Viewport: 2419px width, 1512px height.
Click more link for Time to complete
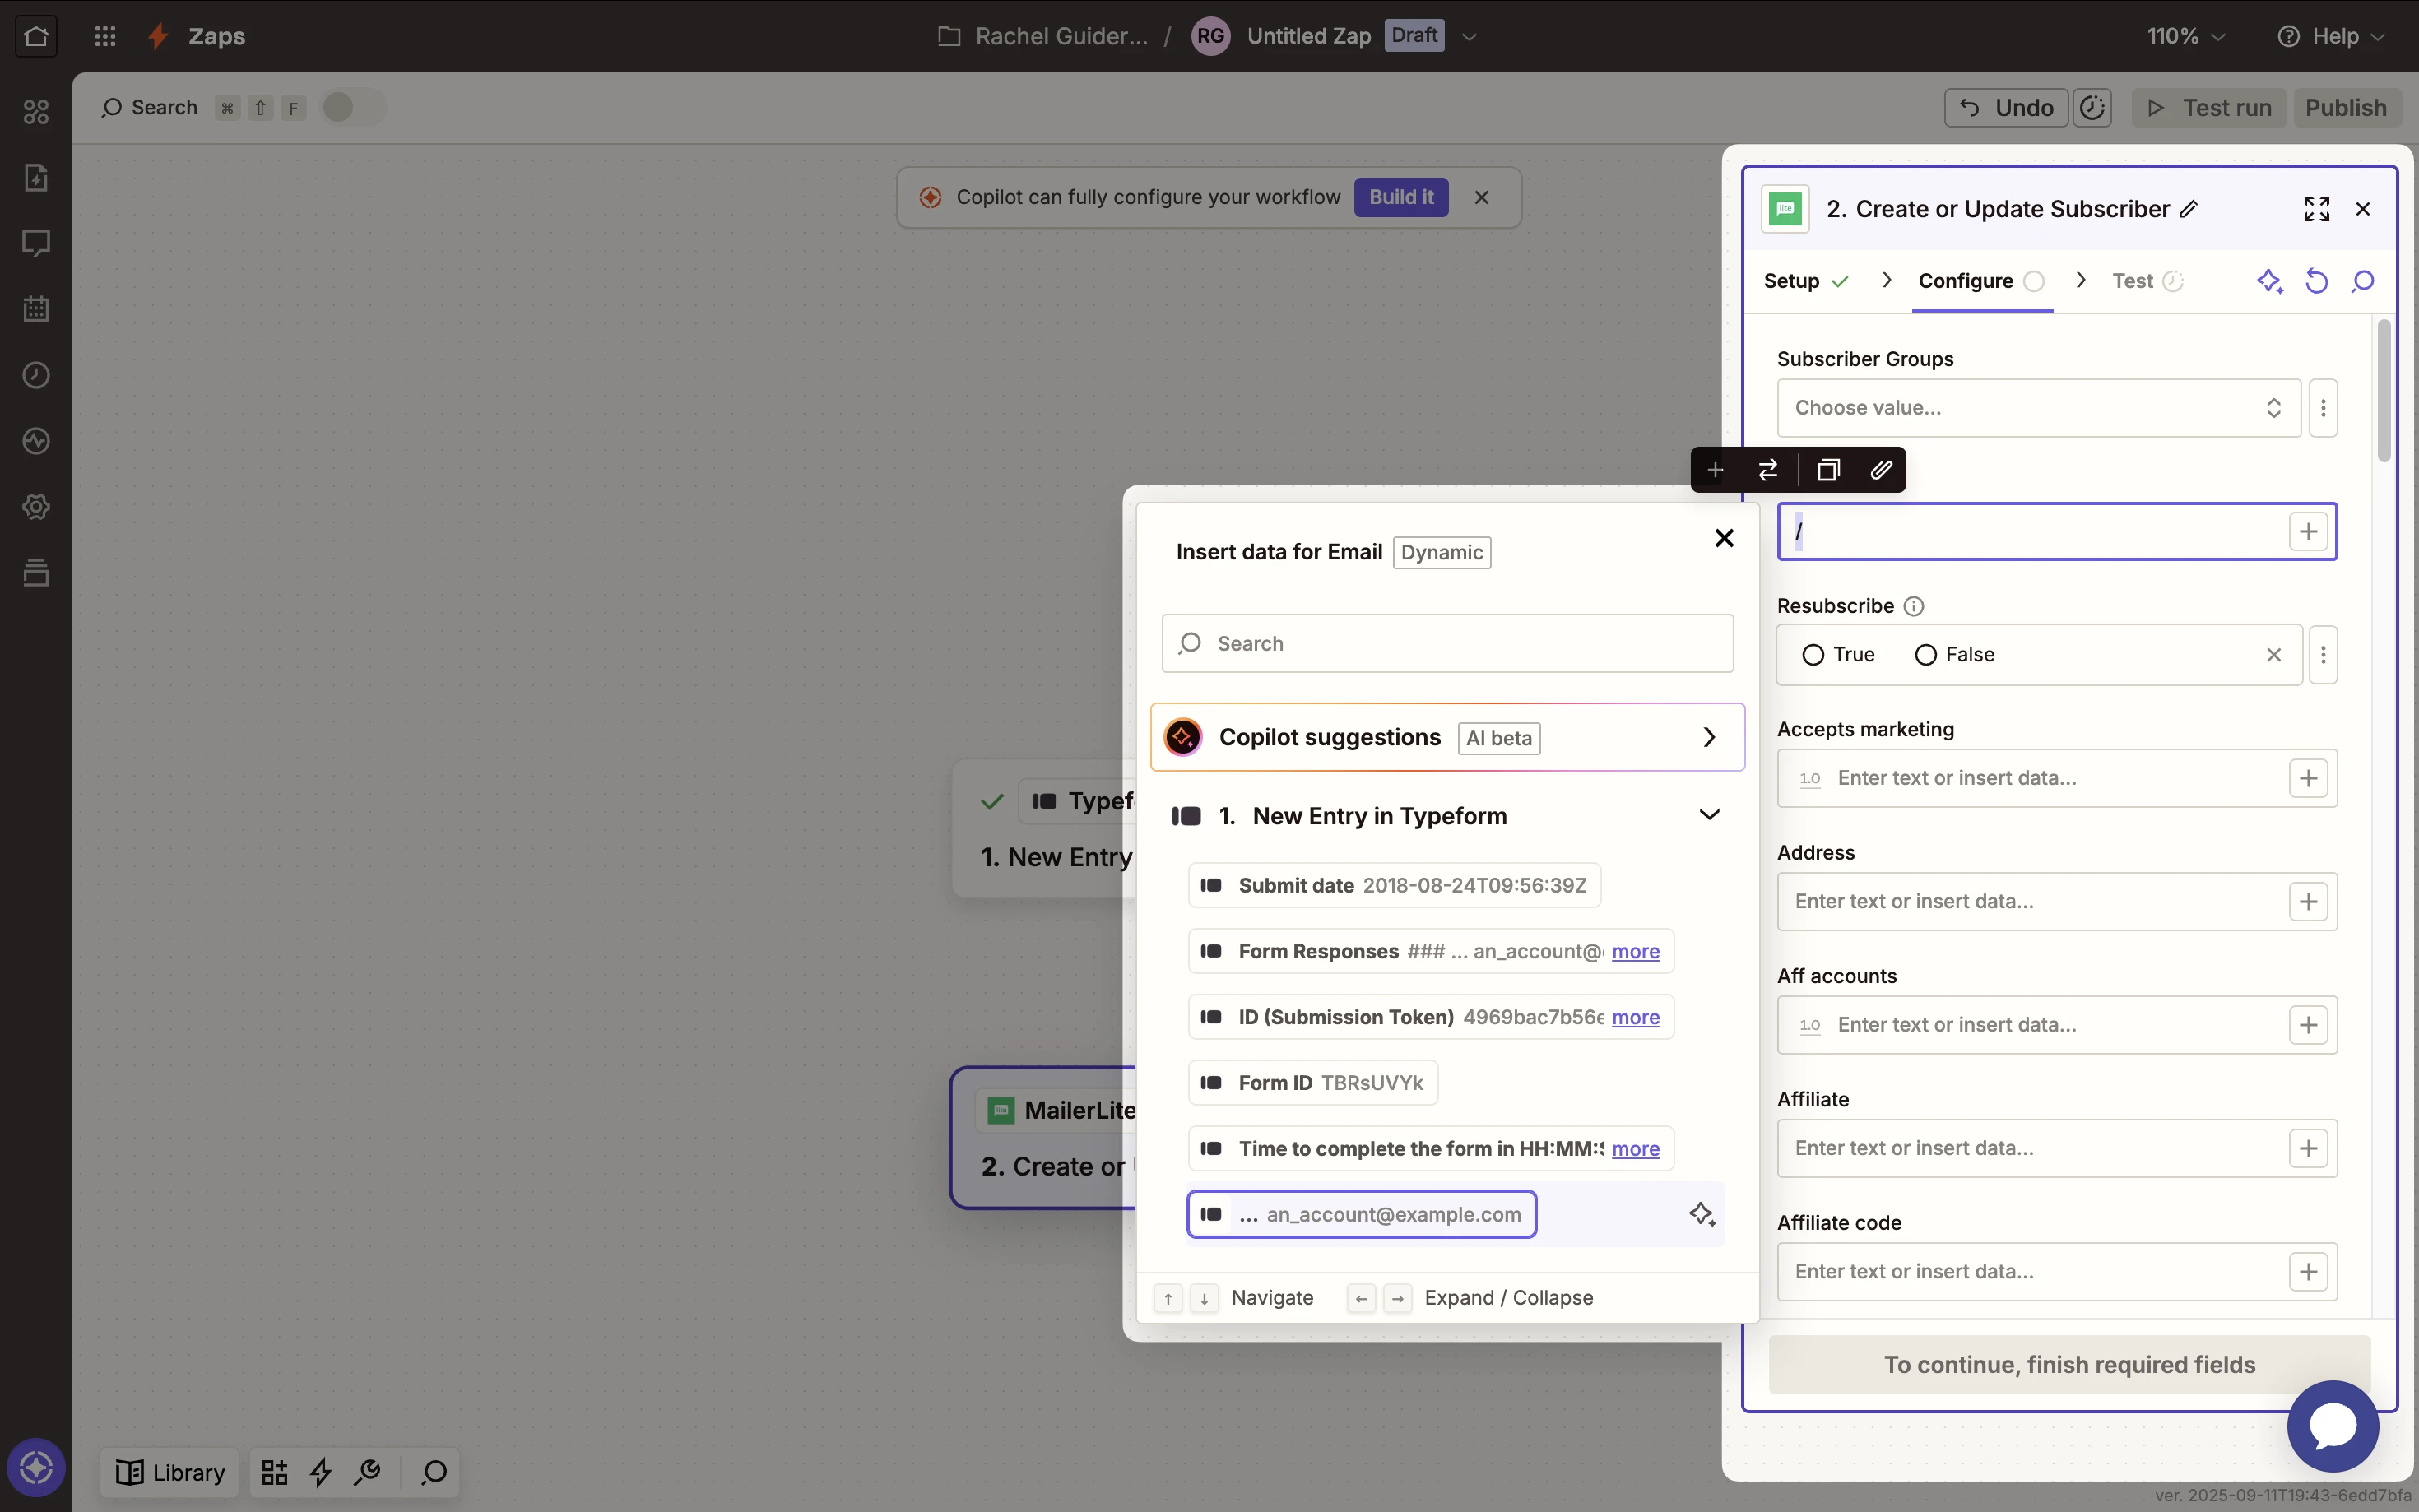coord(1635,1149)
